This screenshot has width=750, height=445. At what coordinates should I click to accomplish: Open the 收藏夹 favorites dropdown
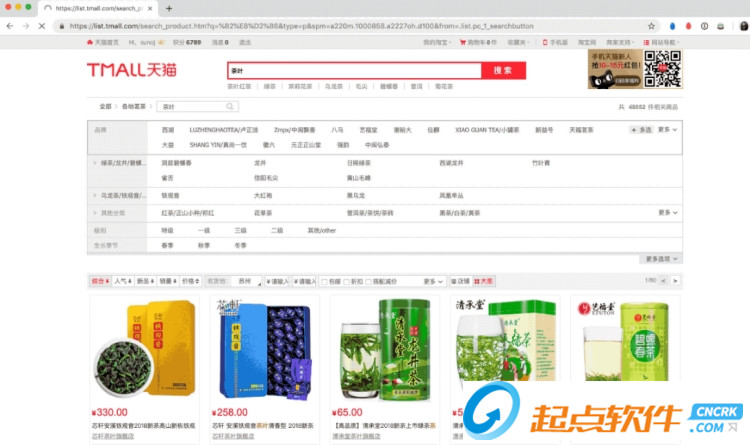pos(518,42)
